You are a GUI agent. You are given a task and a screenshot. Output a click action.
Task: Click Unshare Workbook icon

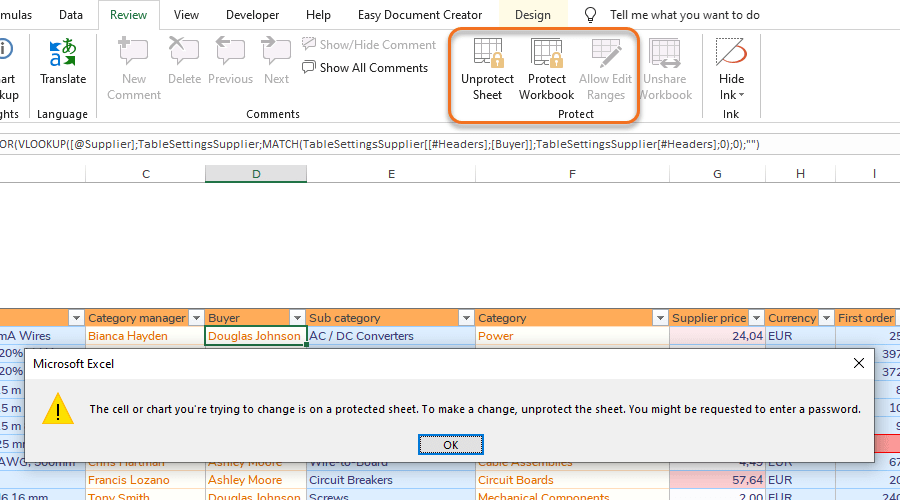coord(665,53)
